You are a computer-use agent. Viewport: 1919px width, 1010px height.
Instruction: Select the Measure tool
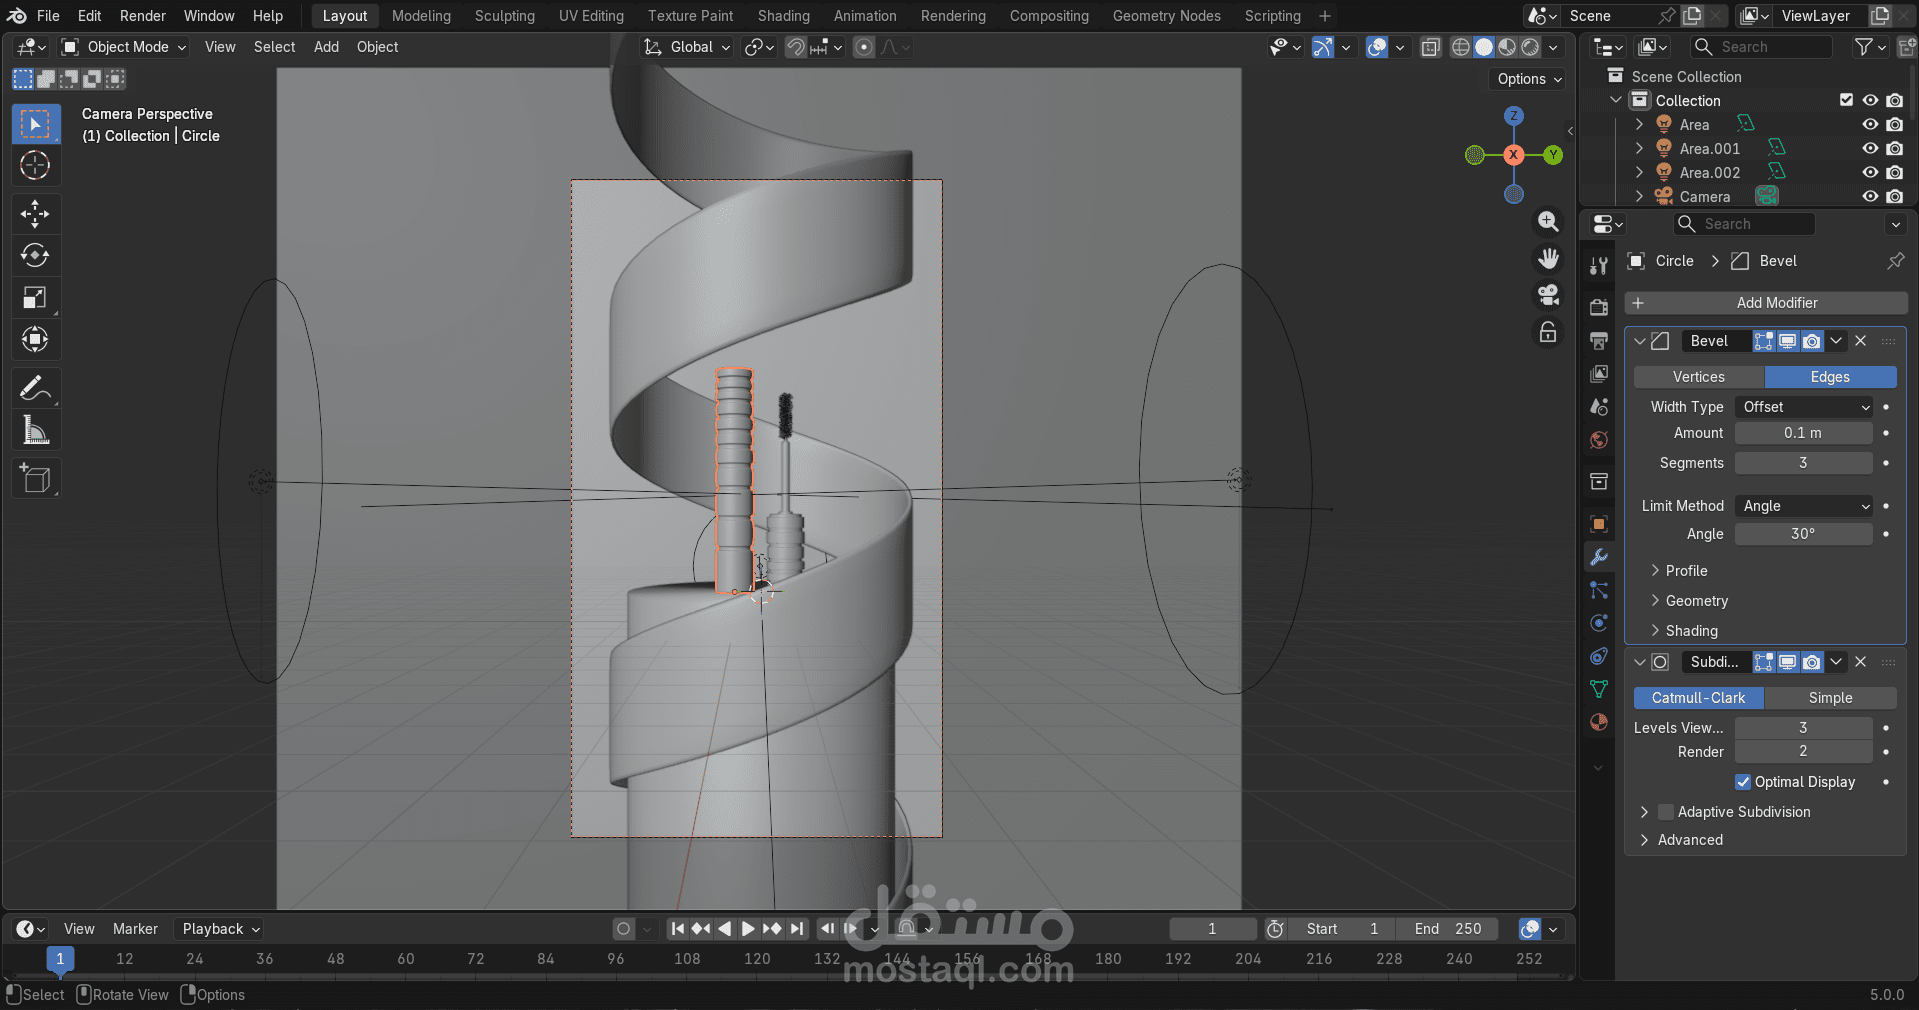coord(35,431)
